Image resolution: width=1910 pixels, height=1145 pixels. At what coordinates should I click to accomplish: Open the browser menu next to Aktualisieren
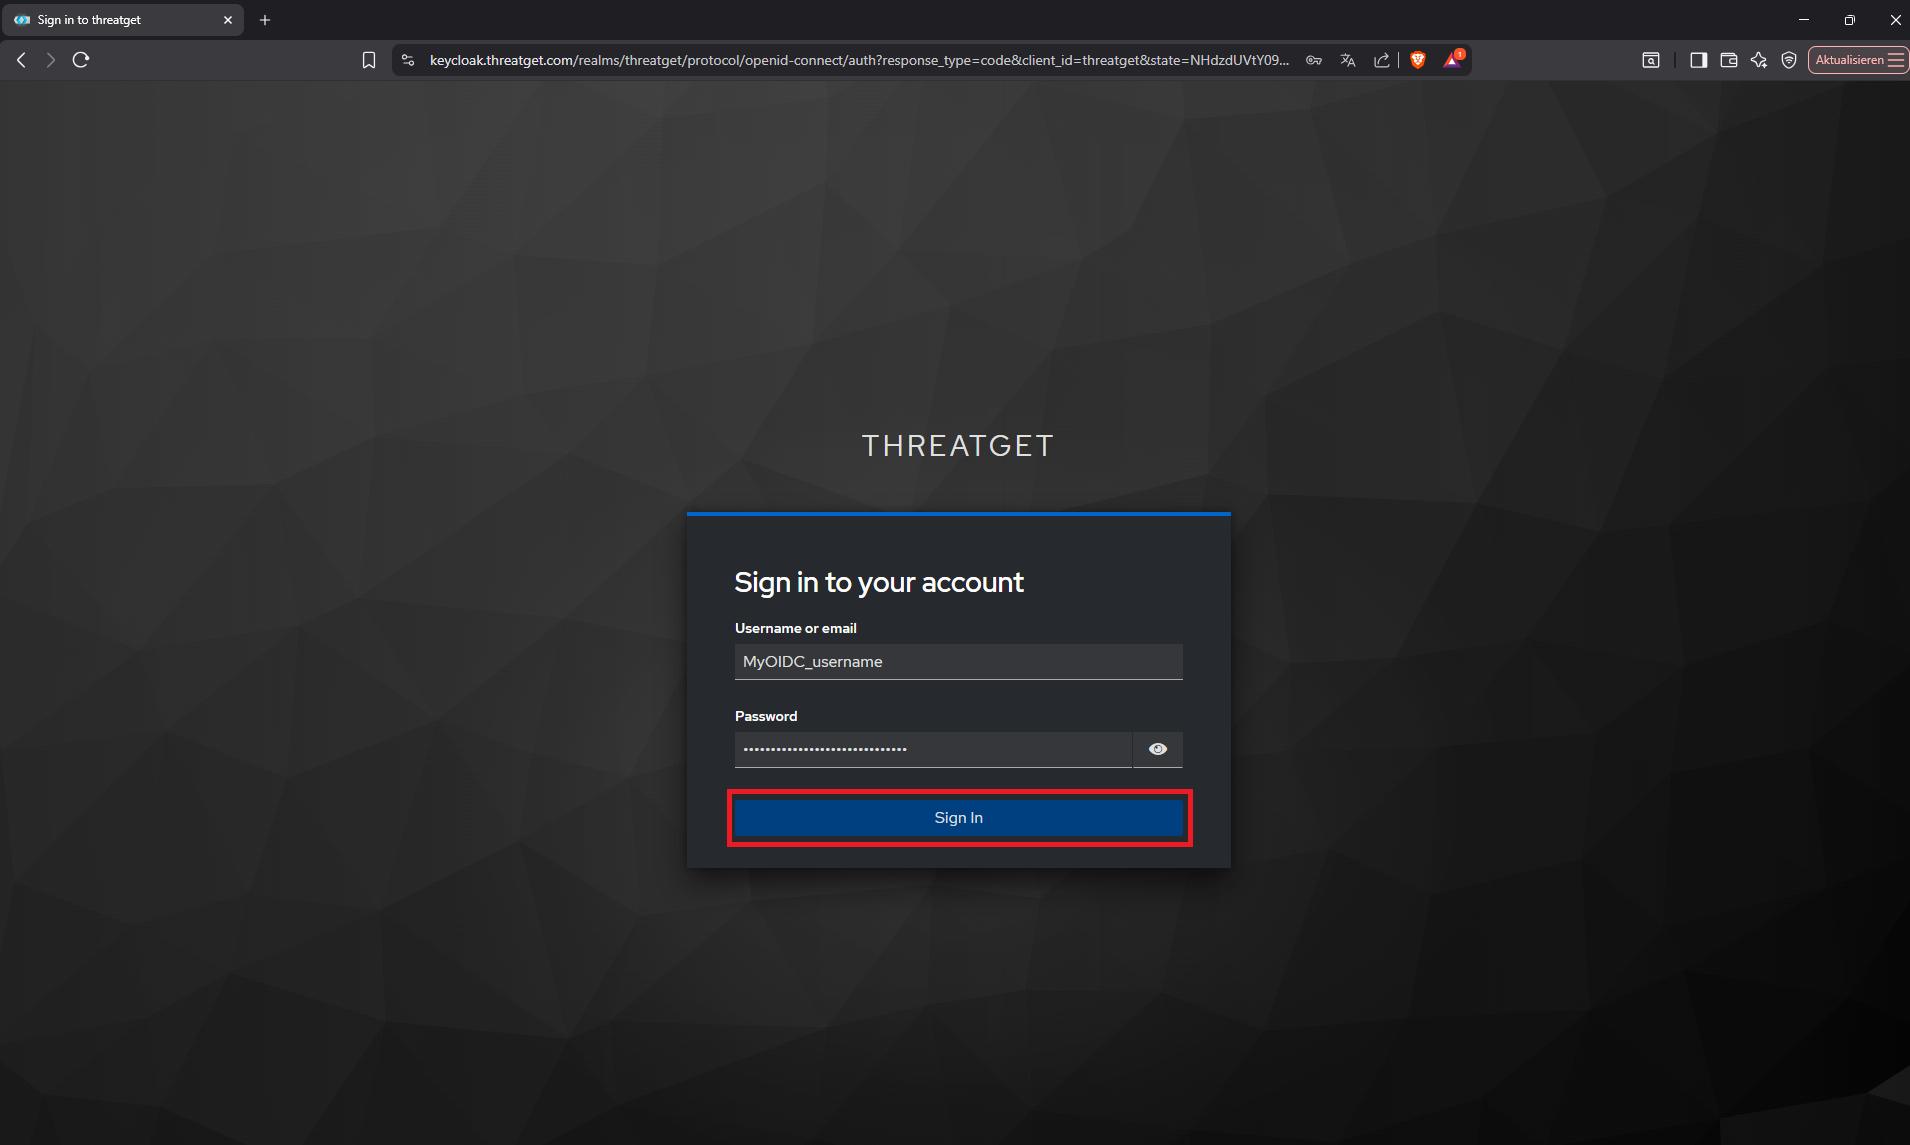click(1897, 60)
